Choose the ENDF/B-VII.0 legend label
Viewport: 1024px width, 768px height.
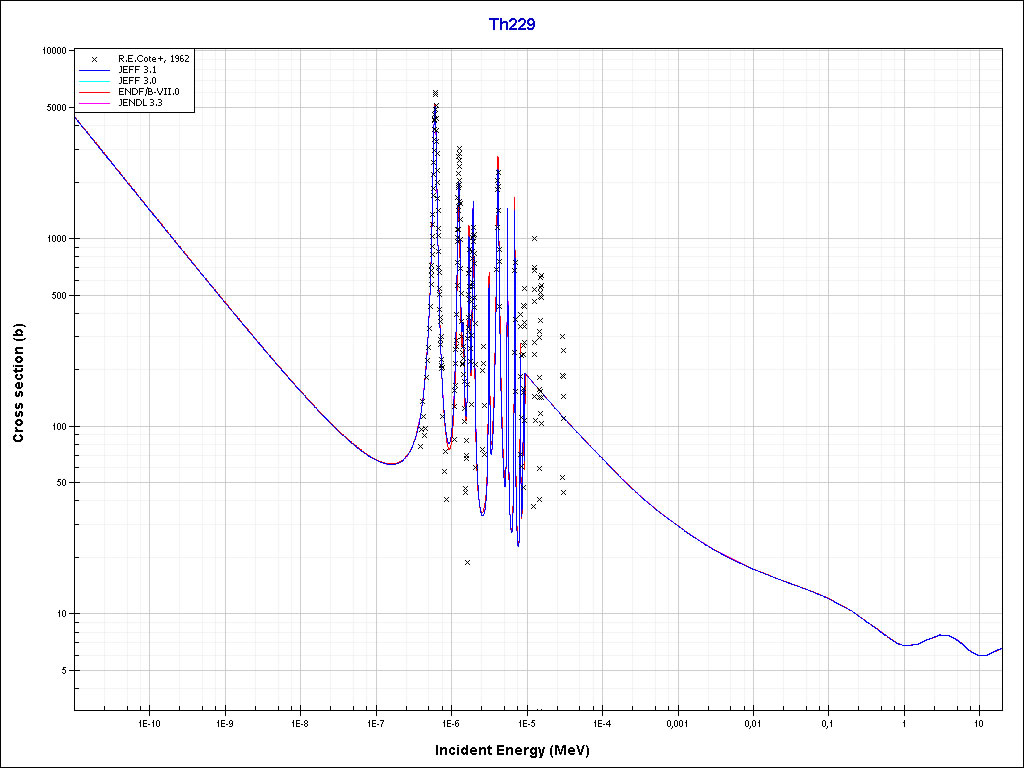pos(147,92)
